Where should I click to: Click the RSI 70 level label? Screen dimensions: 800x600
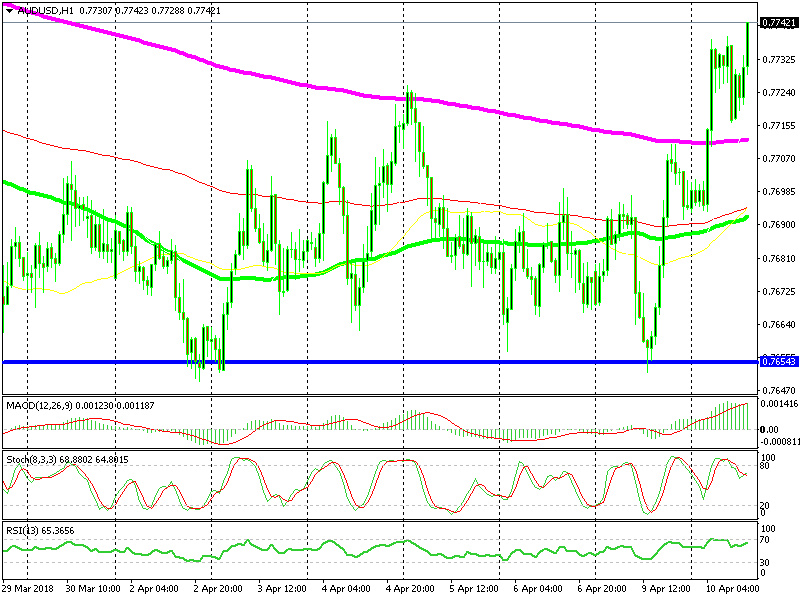765,540
